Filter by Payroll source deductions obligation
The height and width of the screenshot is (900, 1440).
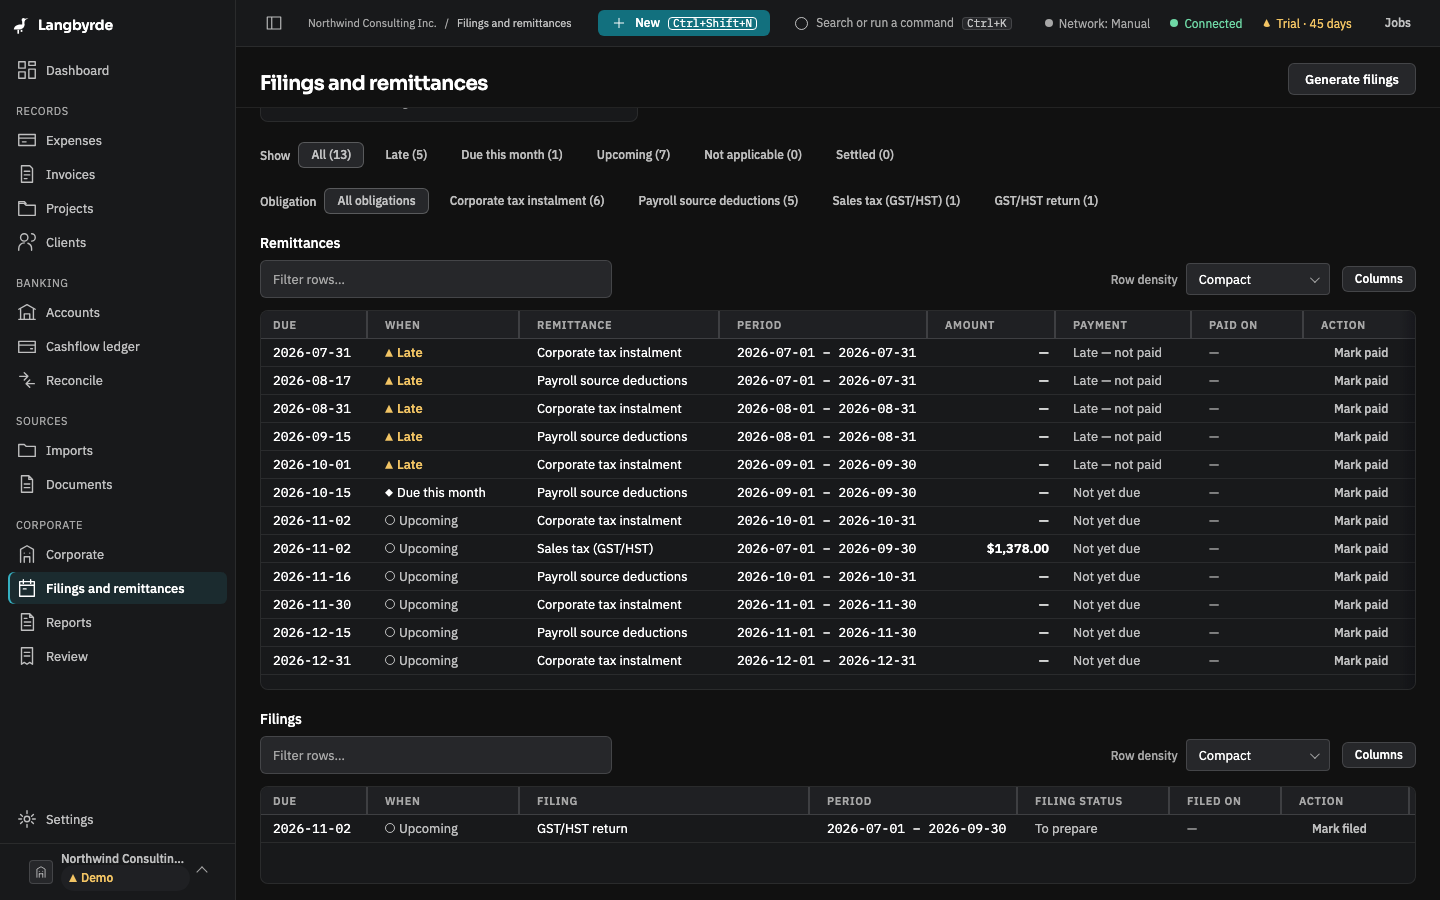point(718,201)
